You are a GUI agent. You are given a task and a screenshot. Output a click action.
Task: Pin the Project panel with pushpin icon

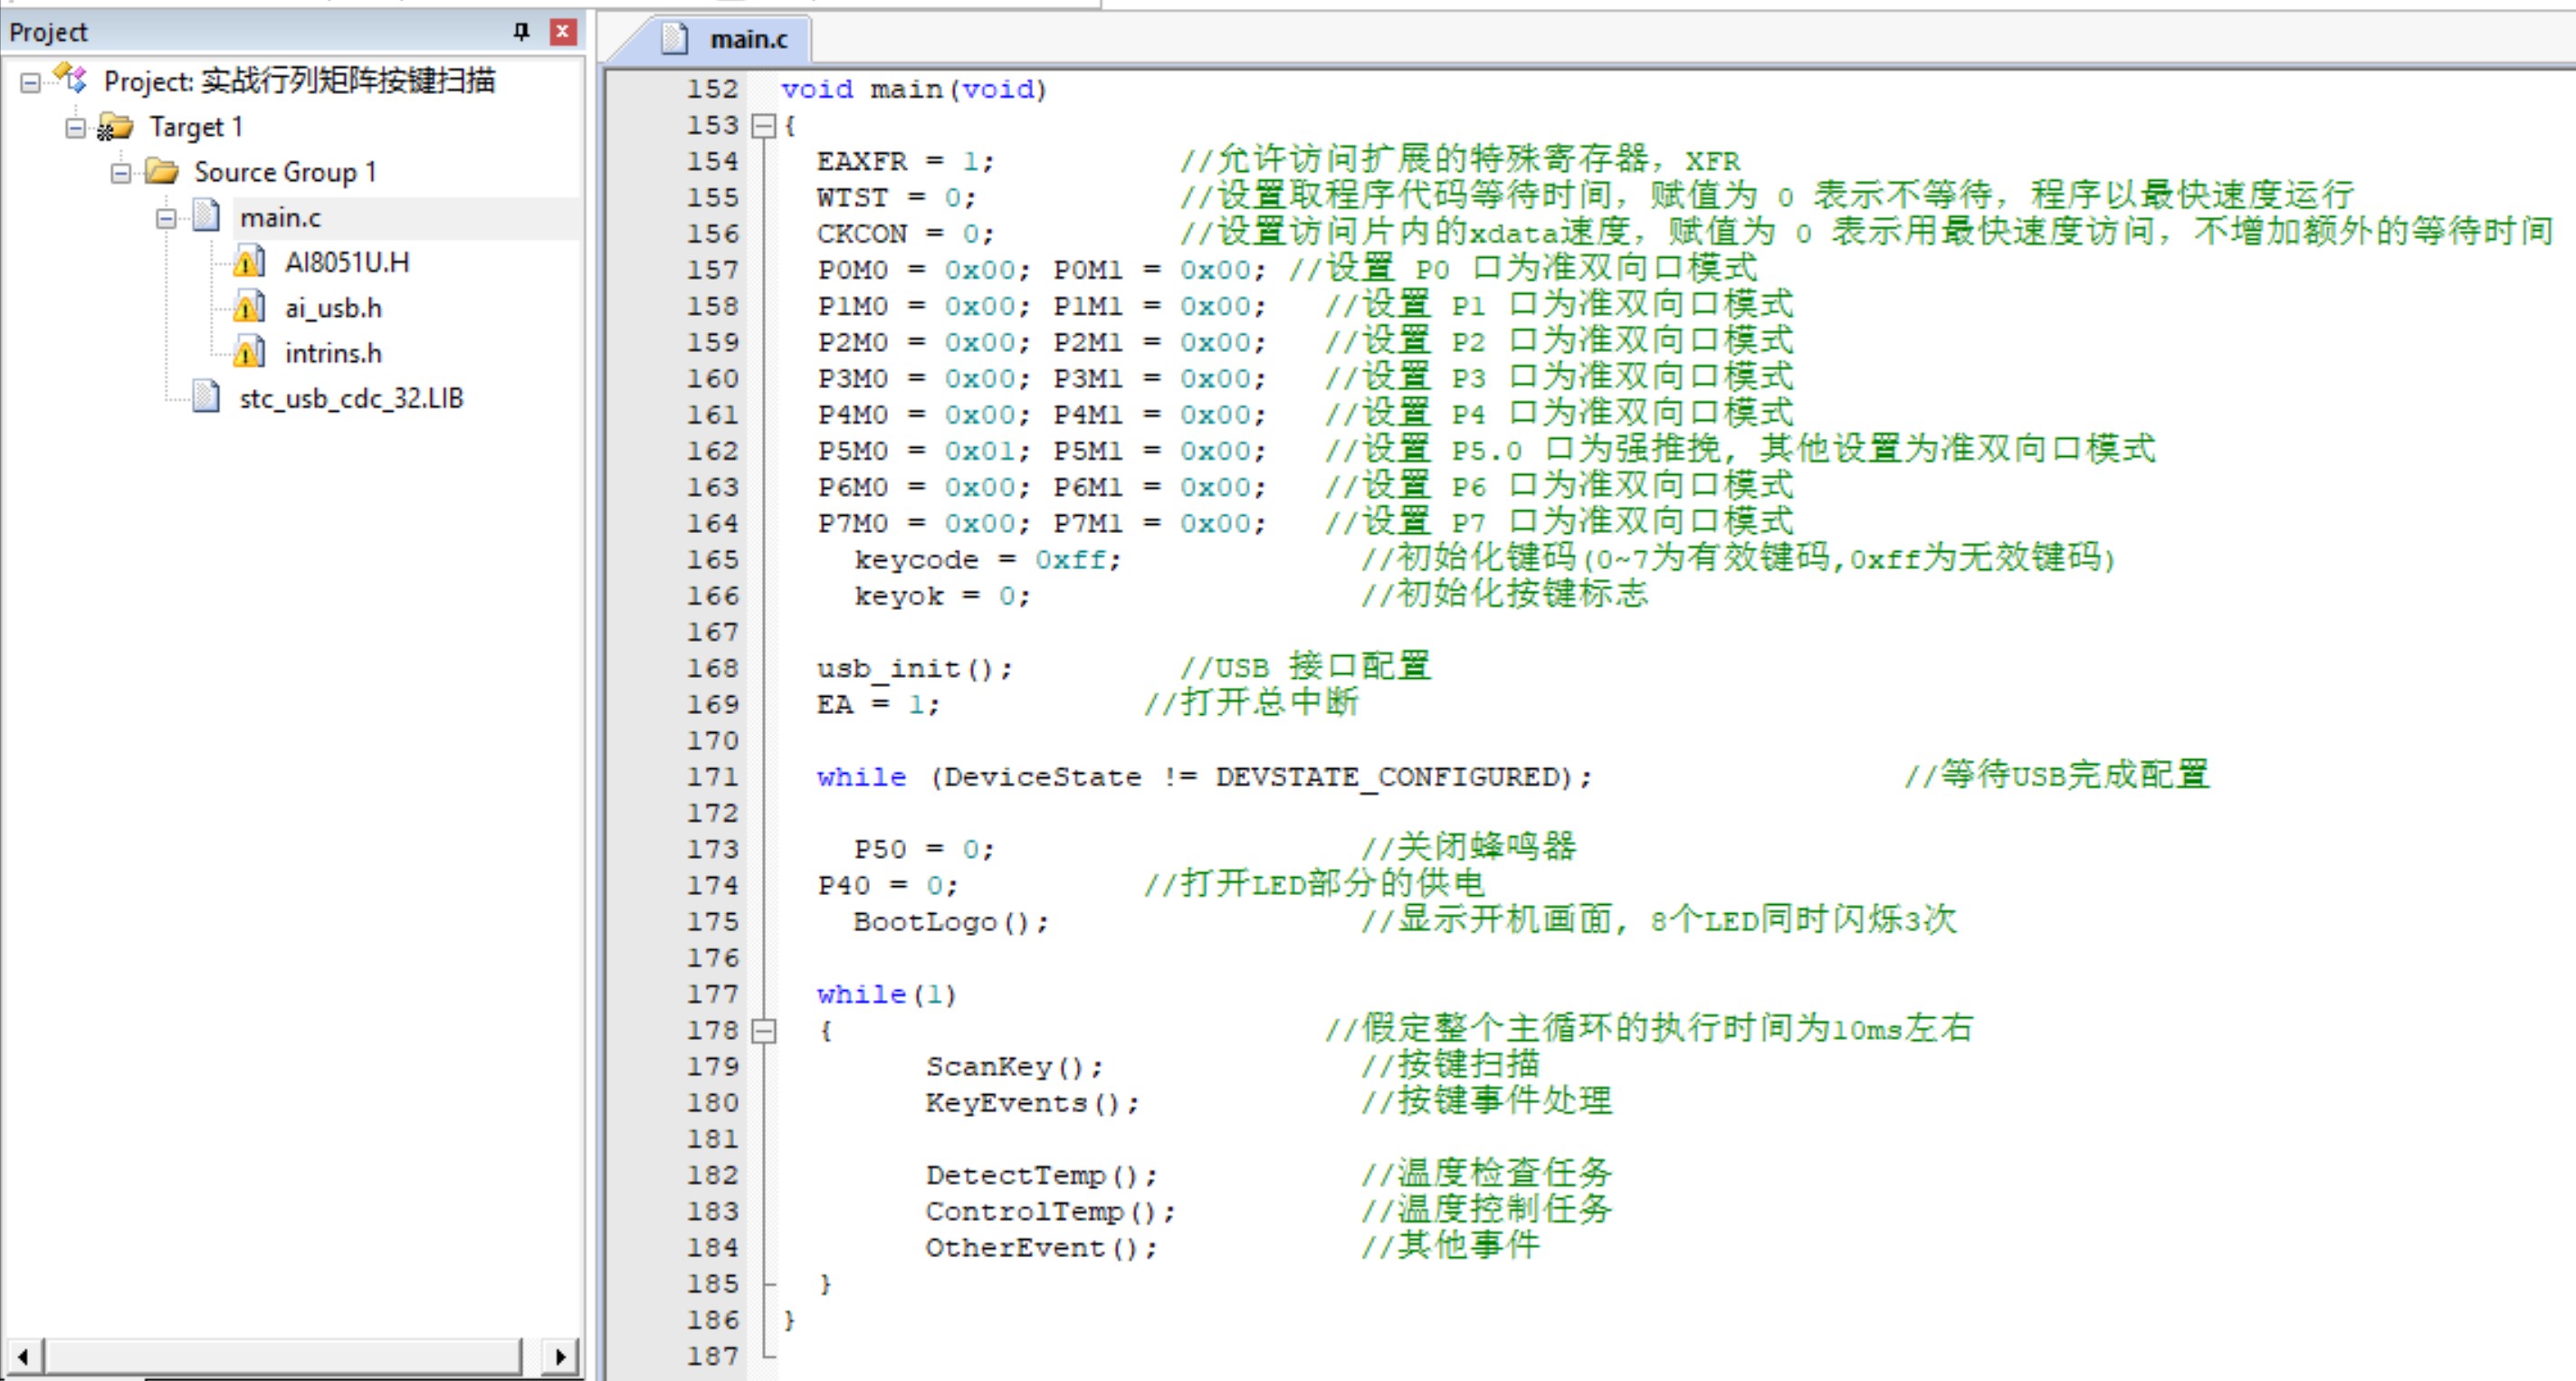coord(520,32)
